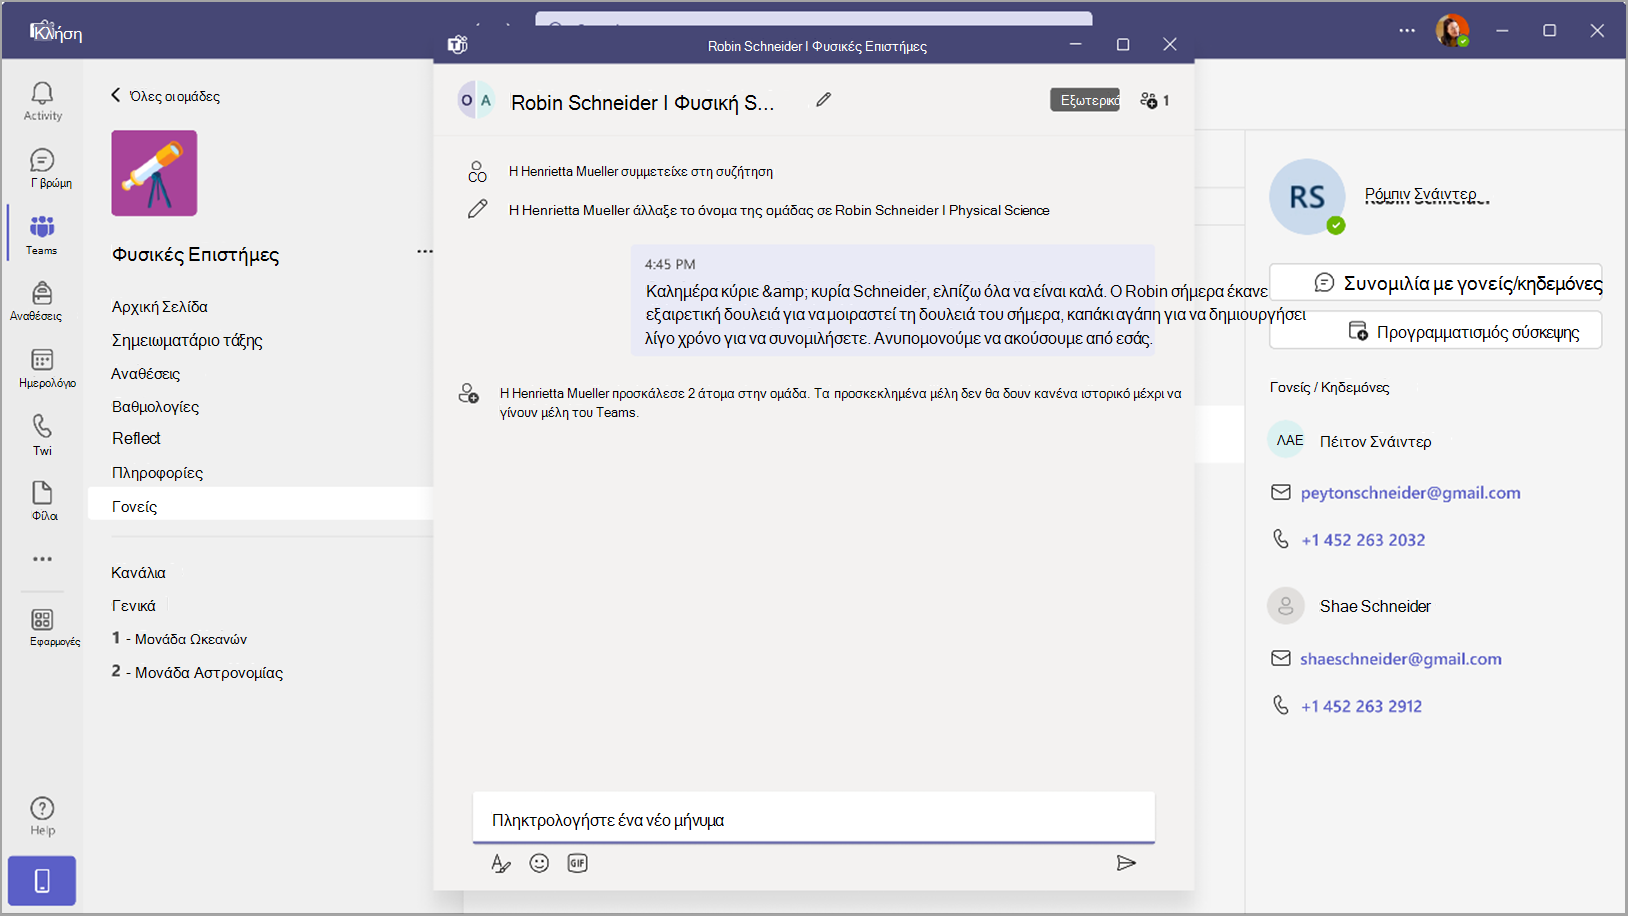Open channel 2 - Μονάδα Αστρονομίας
The image size is (1628, 916).
[197, 672]
